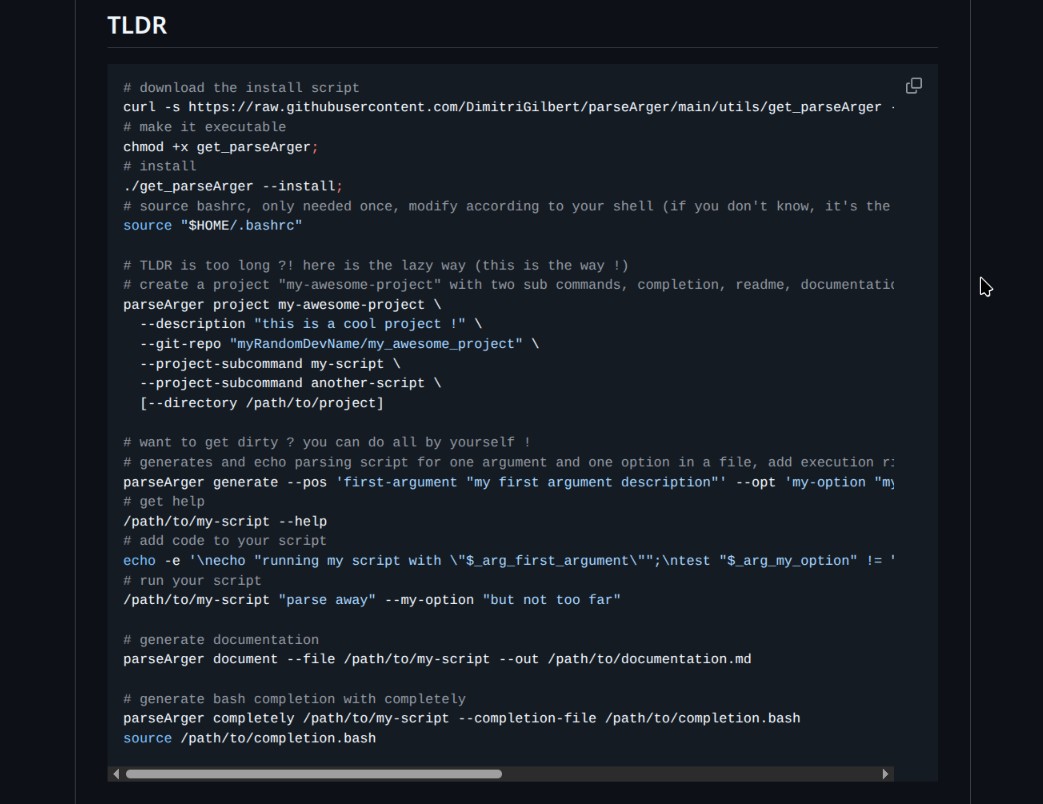The width and height of the screenshot is (1043, 804).
Task: Click the curl githubusercontent URL line
Action: point(500,107)
